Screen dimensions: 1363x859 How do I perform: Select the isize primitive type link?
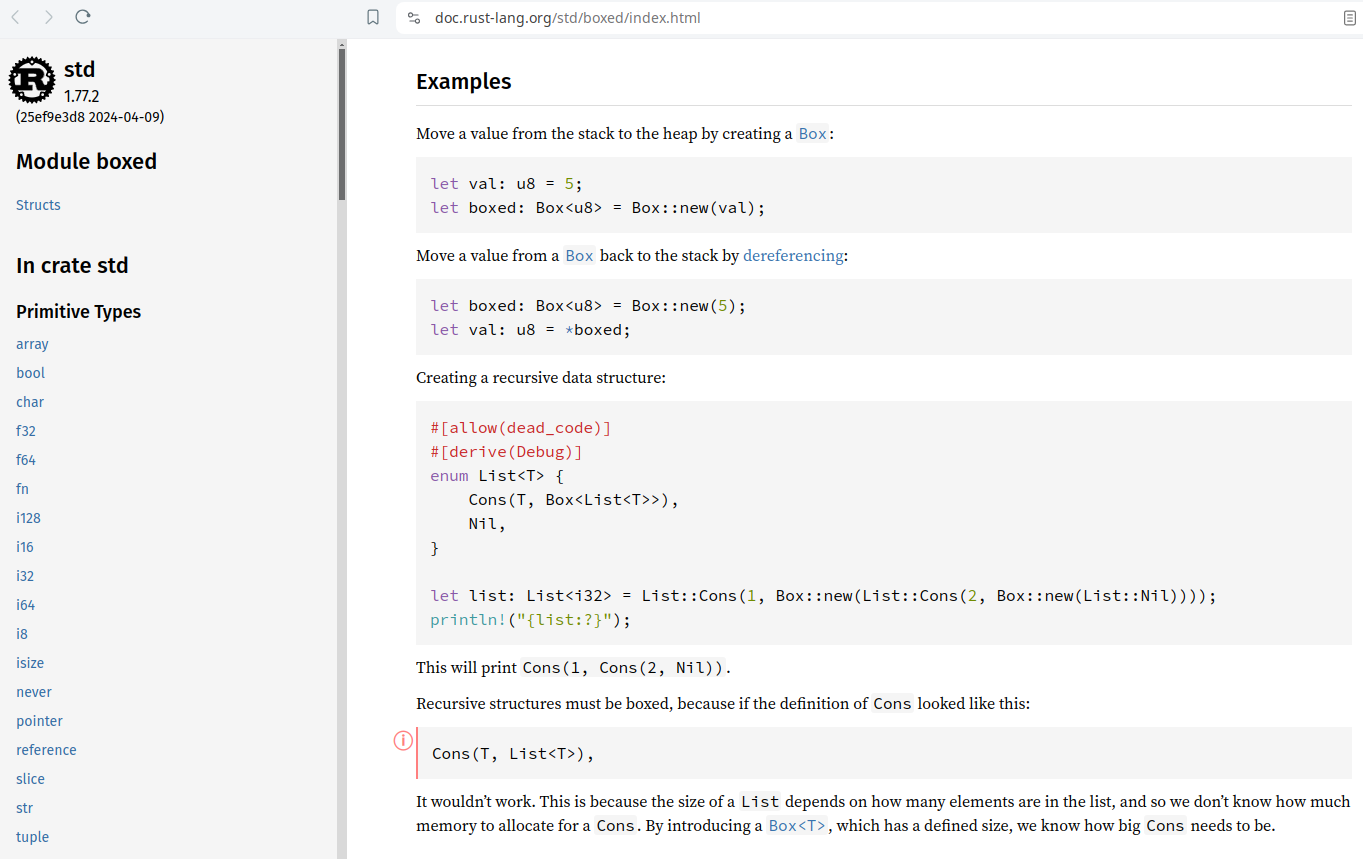point(30,663)
